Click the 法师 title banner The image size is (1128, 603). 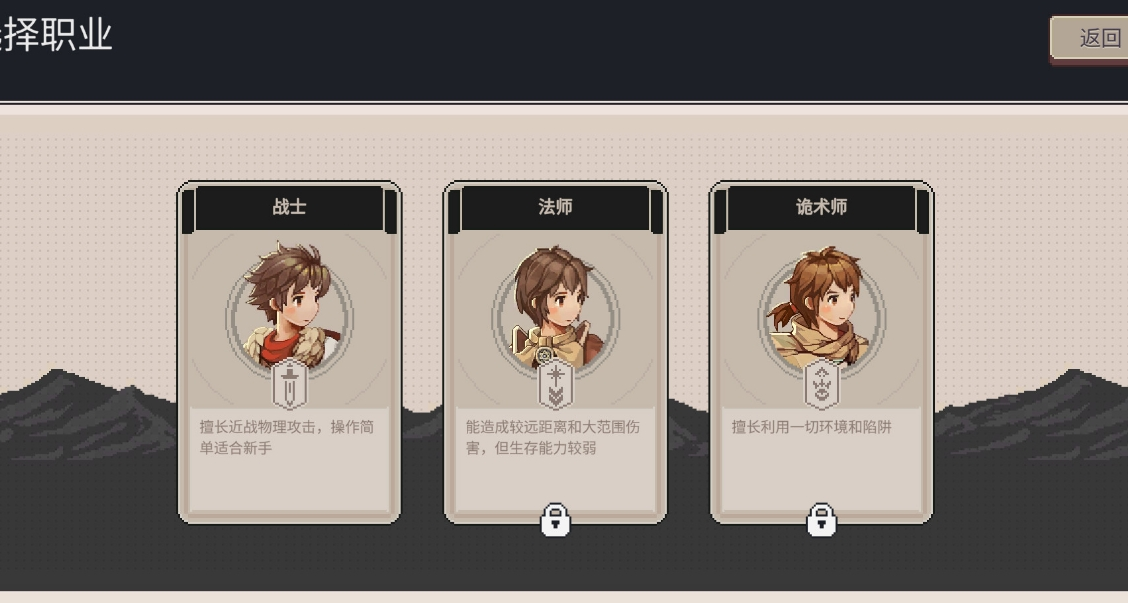coord(555,207)
